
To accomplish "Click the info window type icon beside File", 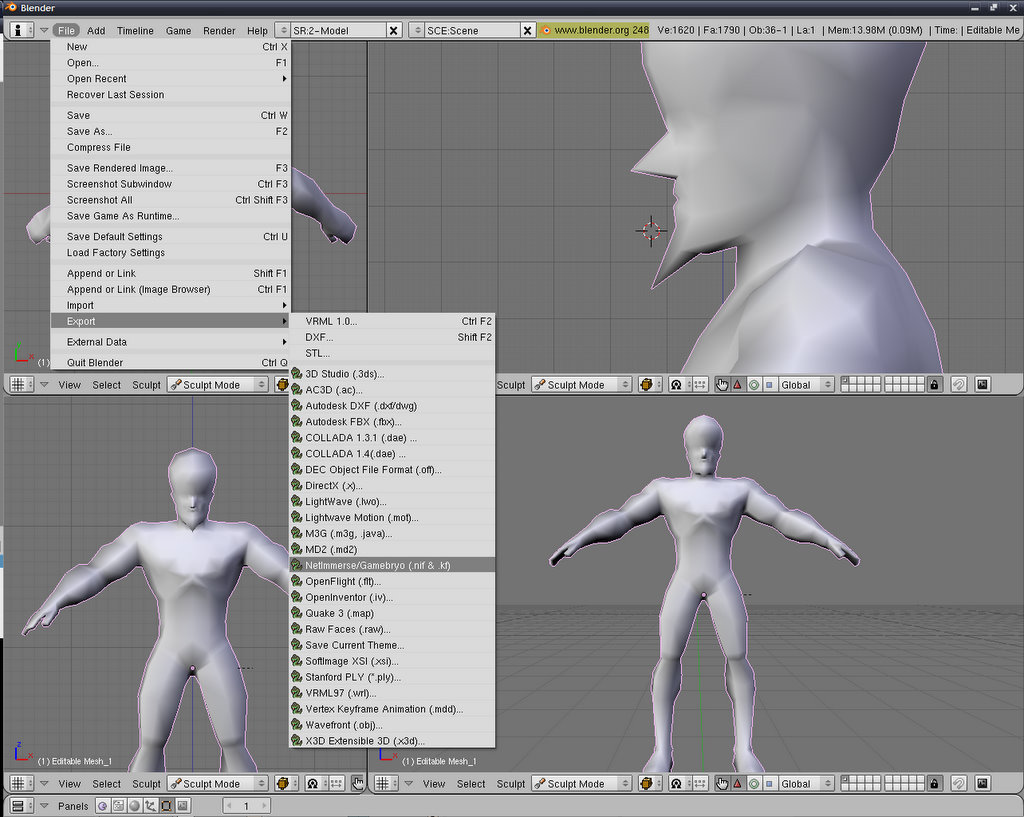I will (x=21, y=30).
